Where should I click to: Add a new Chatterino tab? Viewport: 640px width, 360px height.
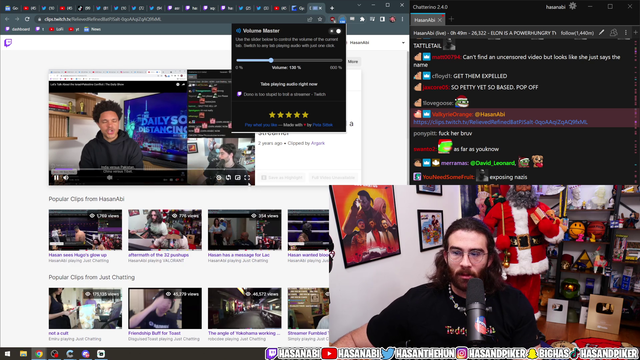[x=451, y=19]
